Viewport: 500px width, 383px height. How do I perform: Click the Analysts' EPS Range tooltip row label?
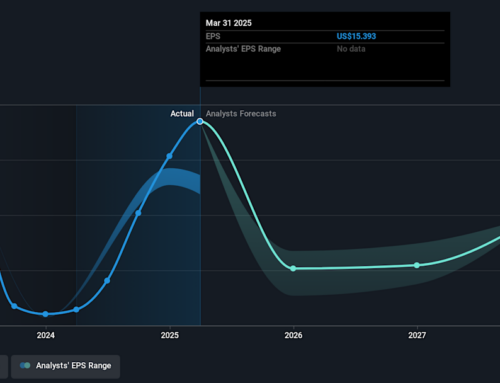243,49
